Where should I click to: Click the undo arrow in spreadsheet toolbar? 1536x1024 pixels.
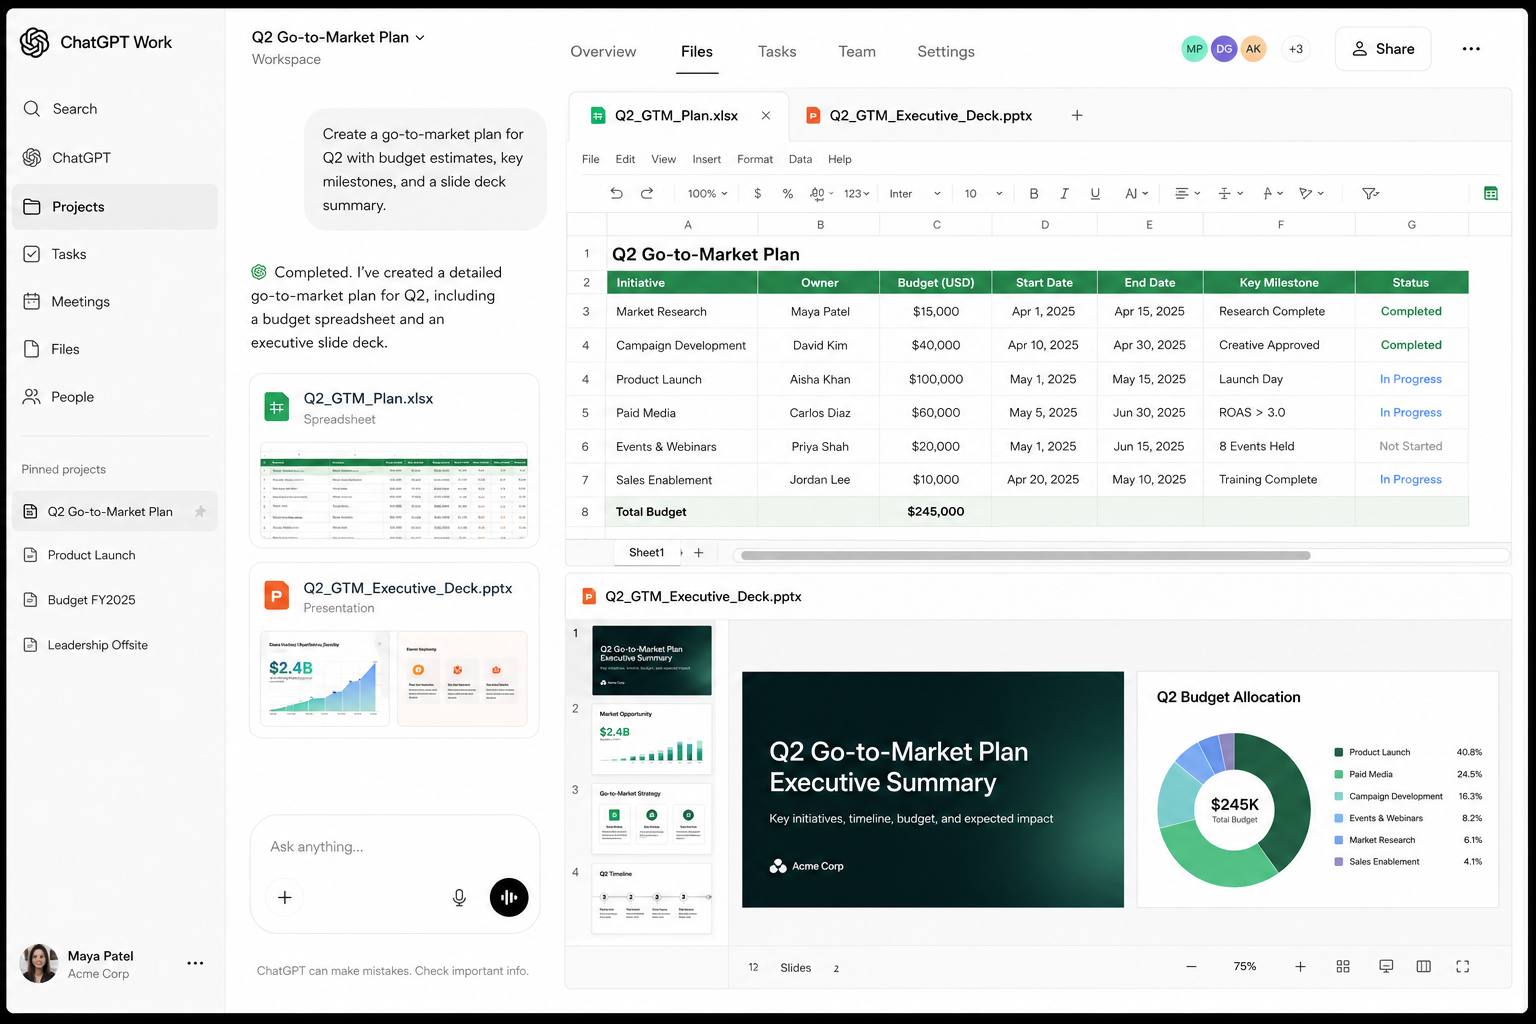616,193
